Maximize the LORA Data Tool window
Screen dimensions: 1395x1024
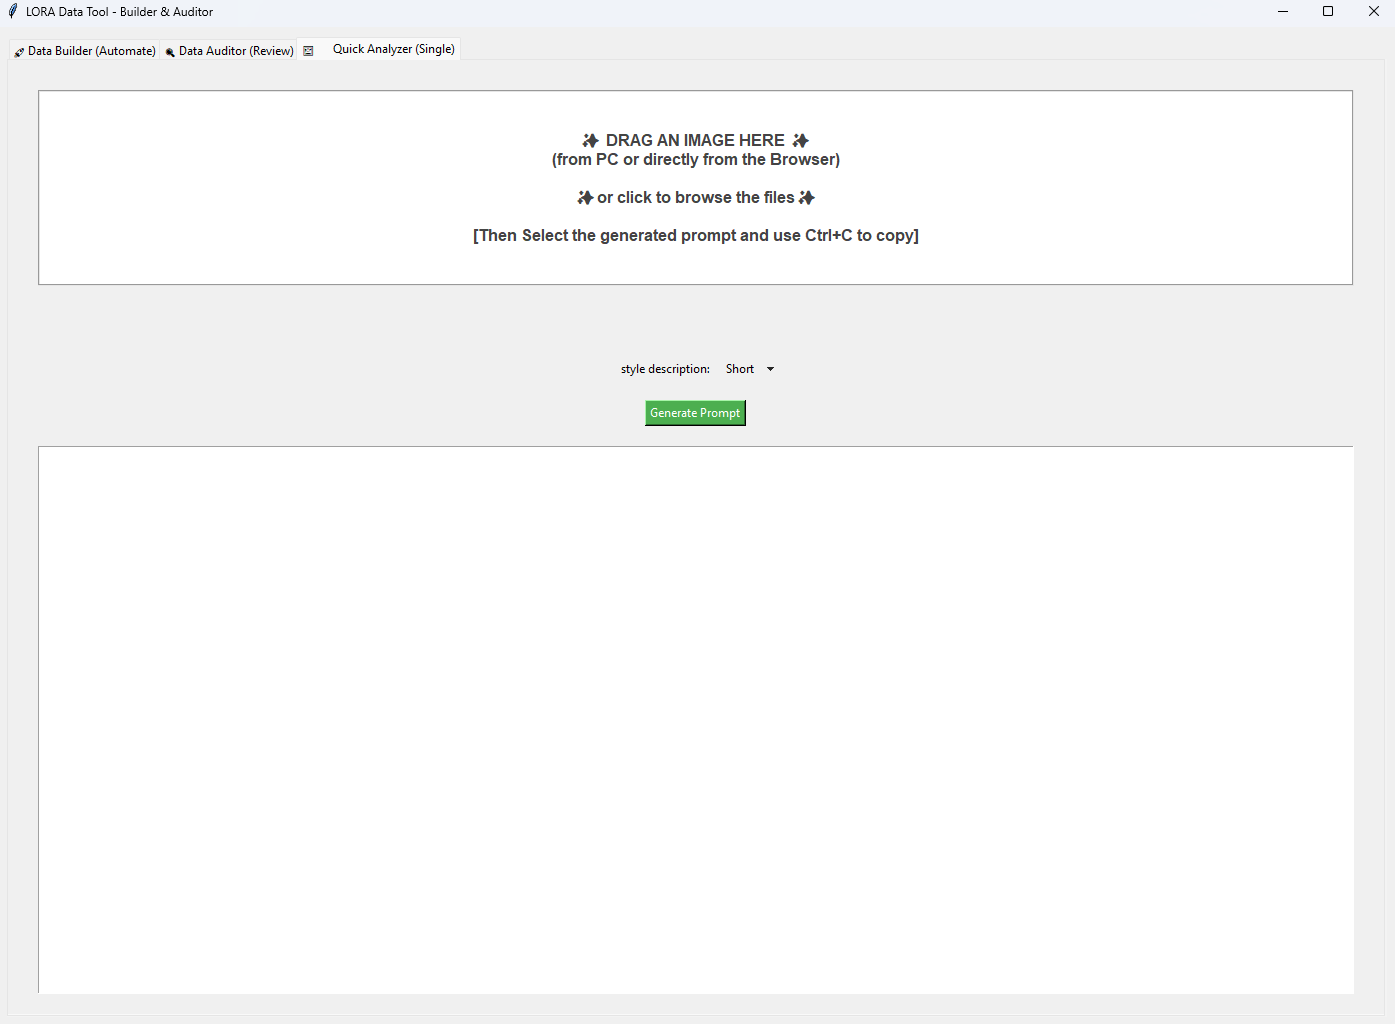(x=1328, y=12)
